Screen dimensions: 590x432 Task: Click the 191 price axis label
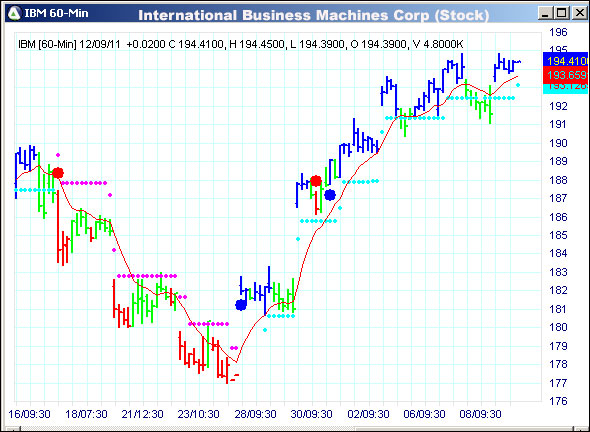pos(558,125)
